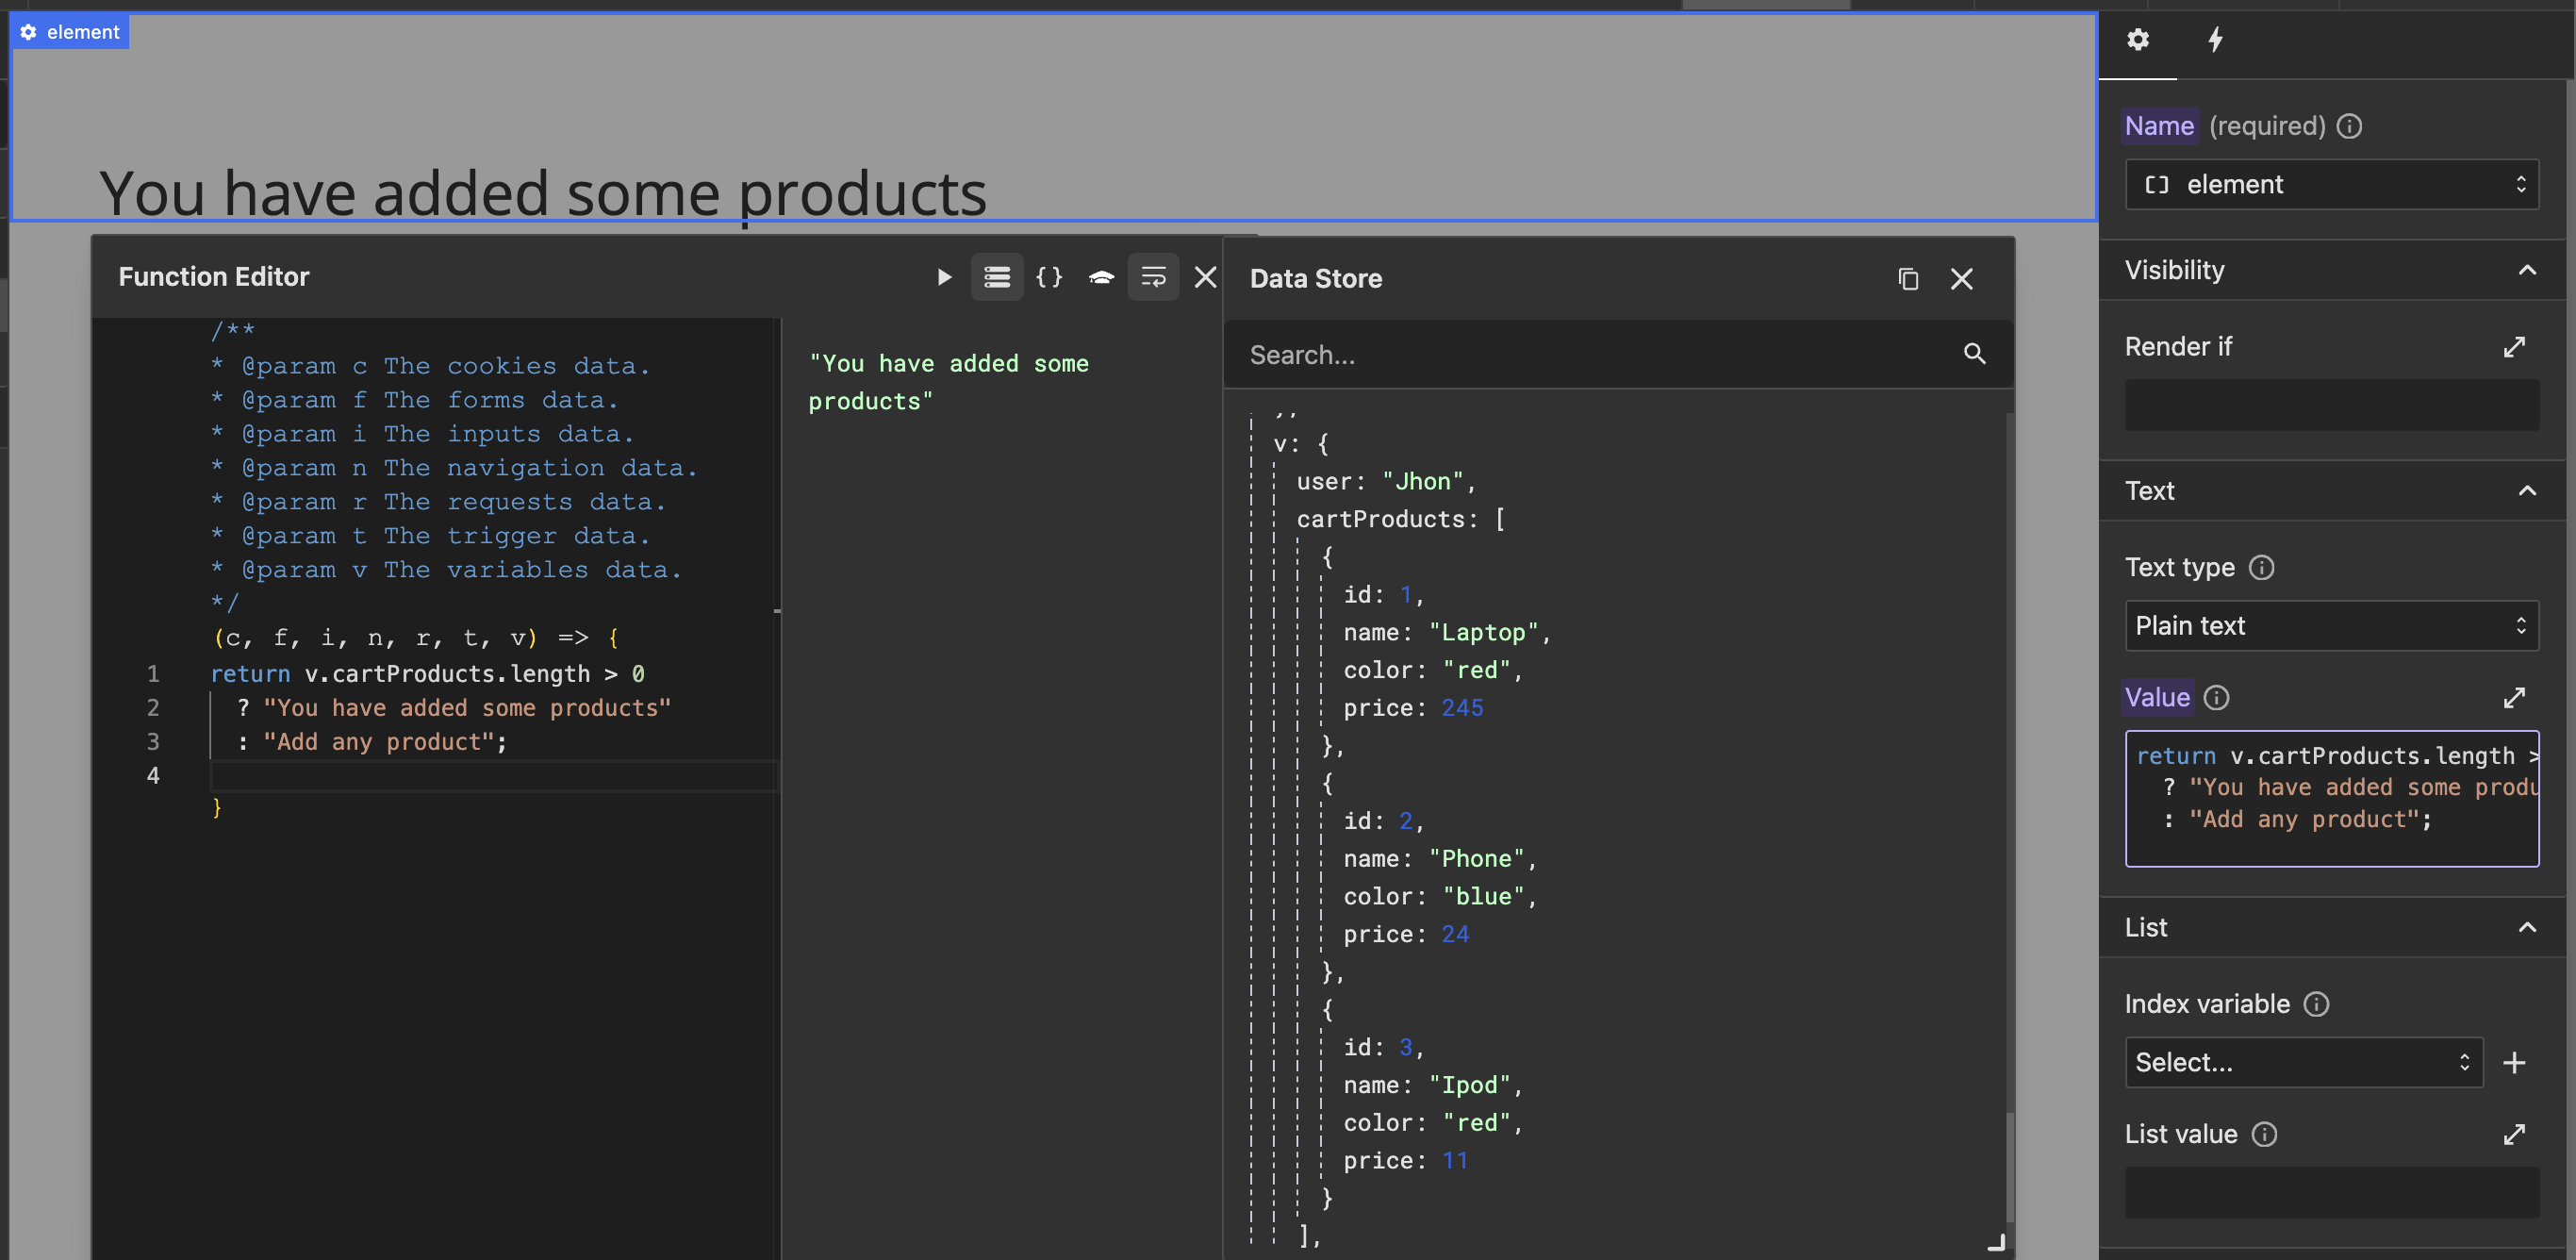Click the name "Phone" entry
This screenshot has height=1260, width=2576.
click(x=1440, y=858)
